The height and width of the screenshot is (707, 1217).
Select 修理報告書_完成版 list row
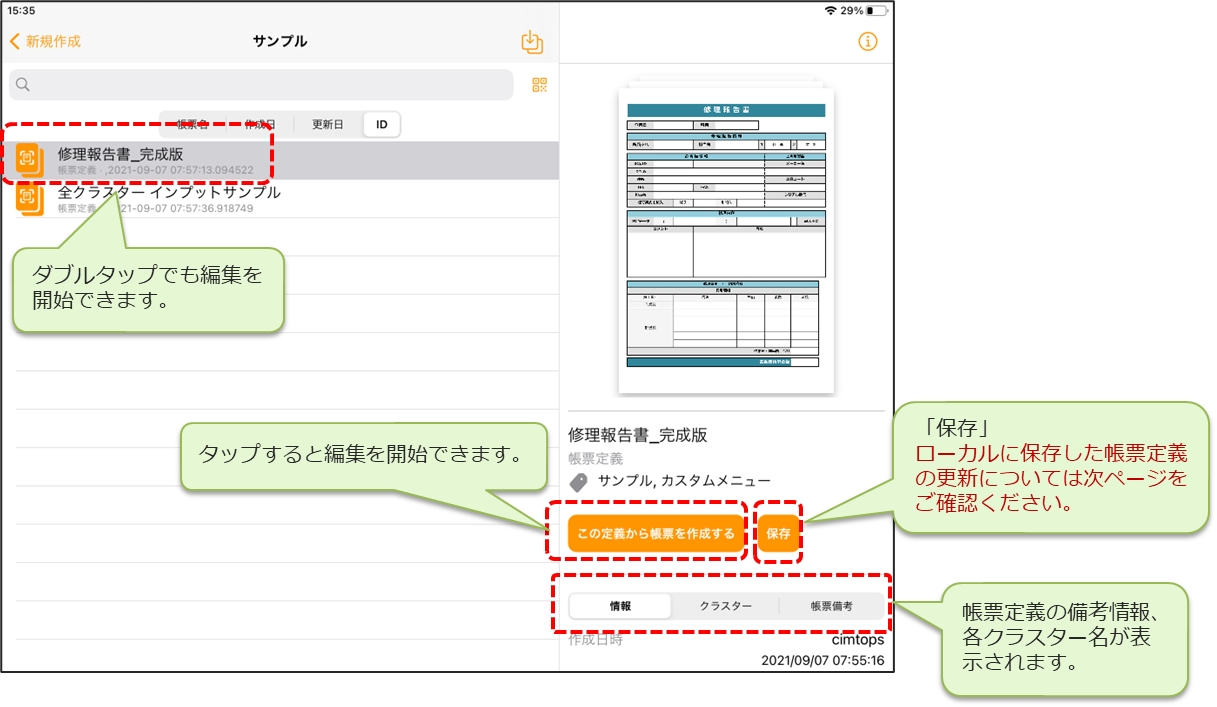click(280, 160)
